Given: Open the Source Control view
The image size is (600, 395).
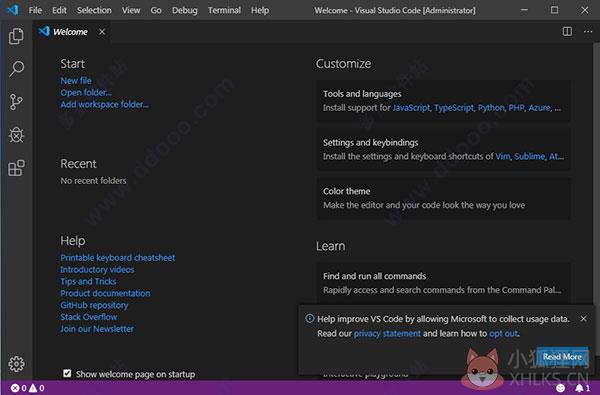Looking at the screenshot, I should click(16, 102).
